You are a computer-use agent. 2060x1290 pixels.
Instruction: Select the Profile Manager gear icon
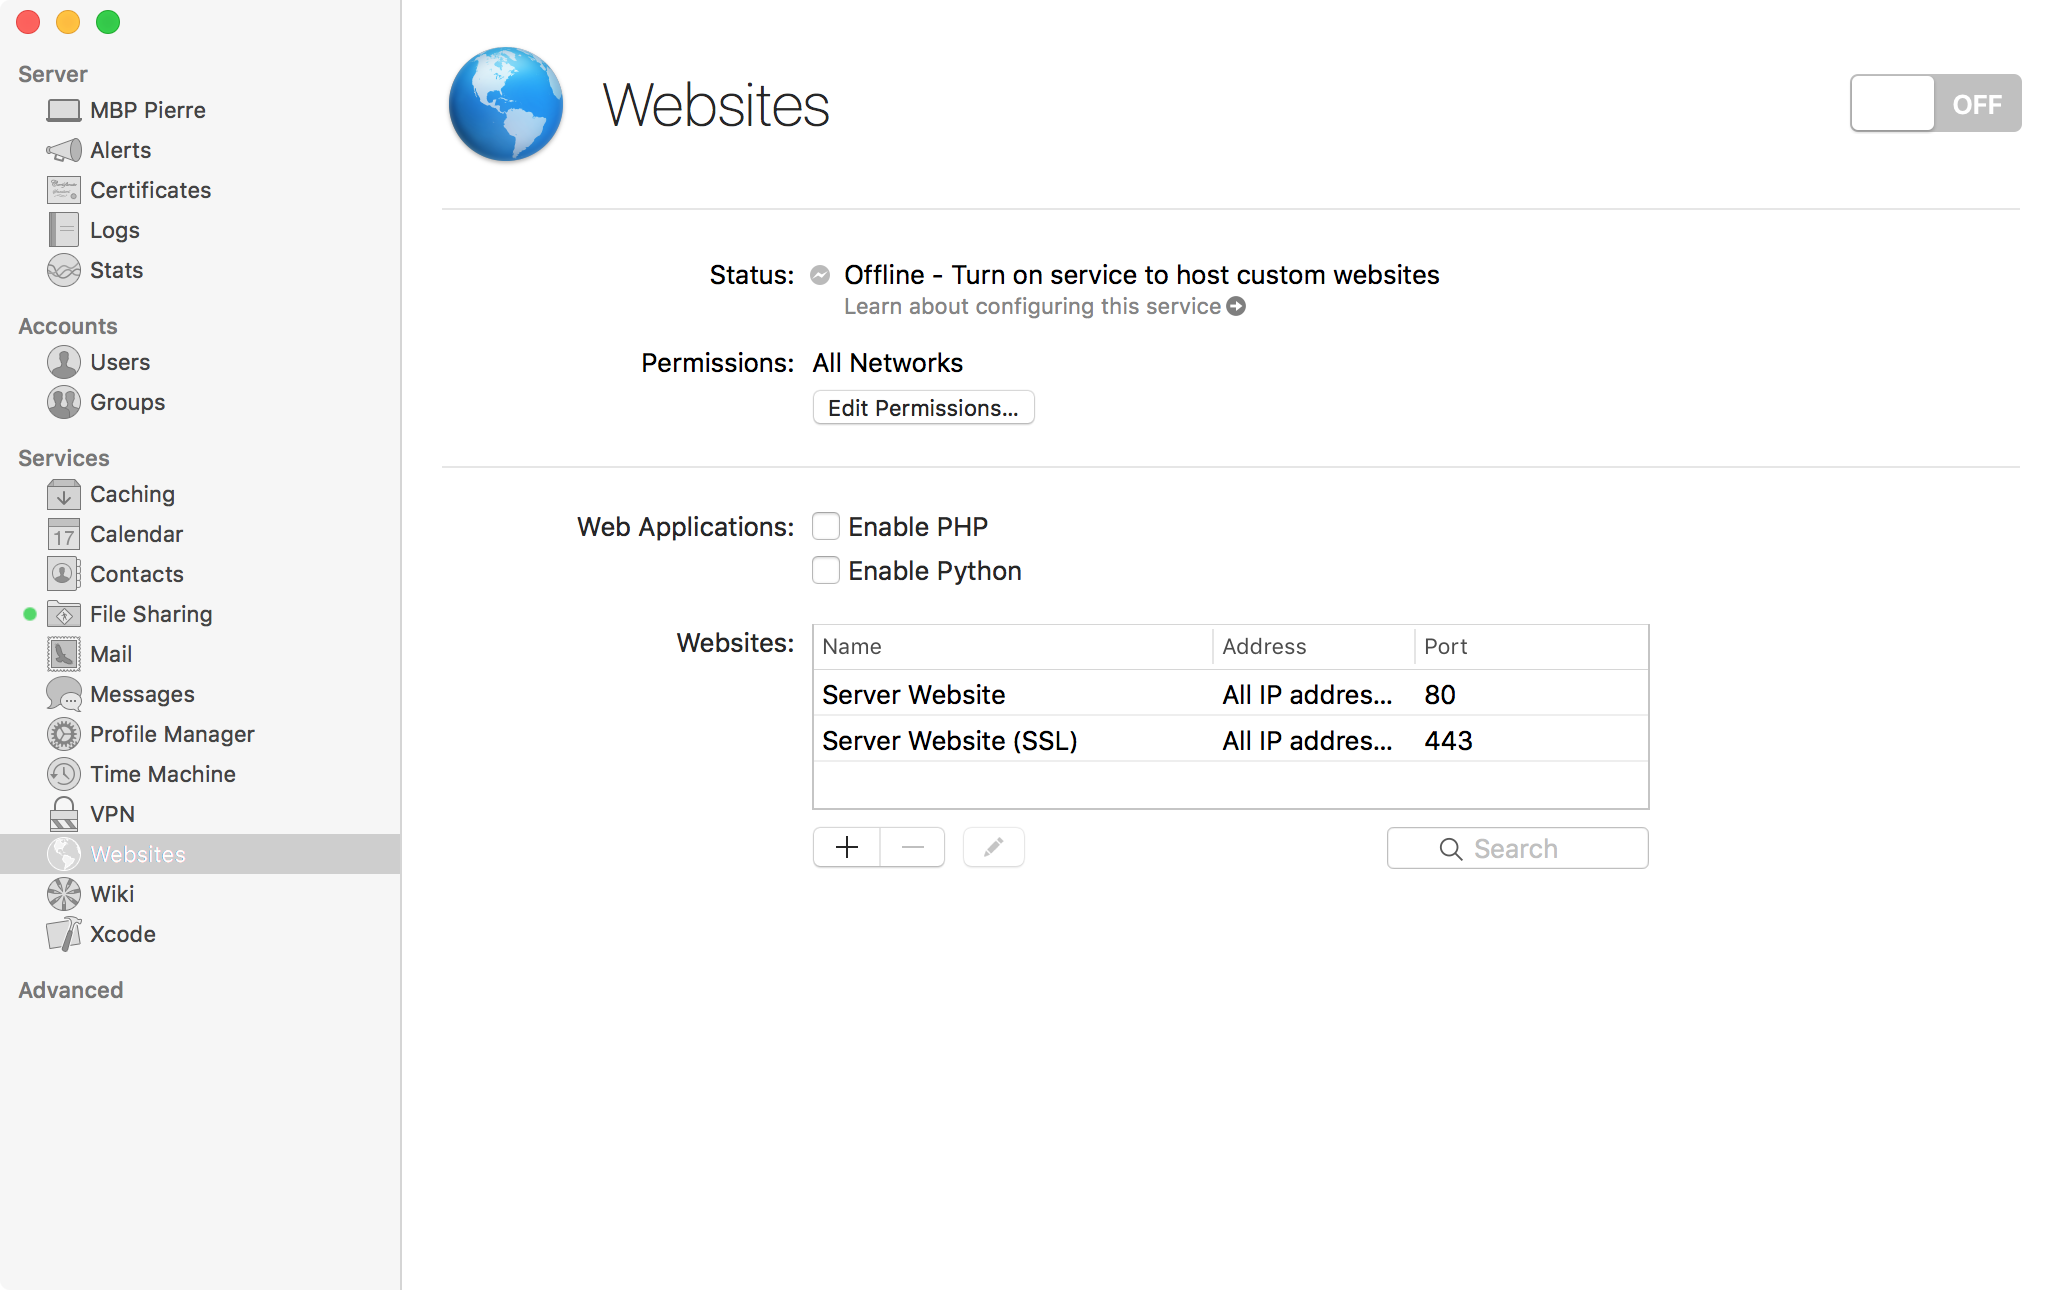tap(64, 734)
